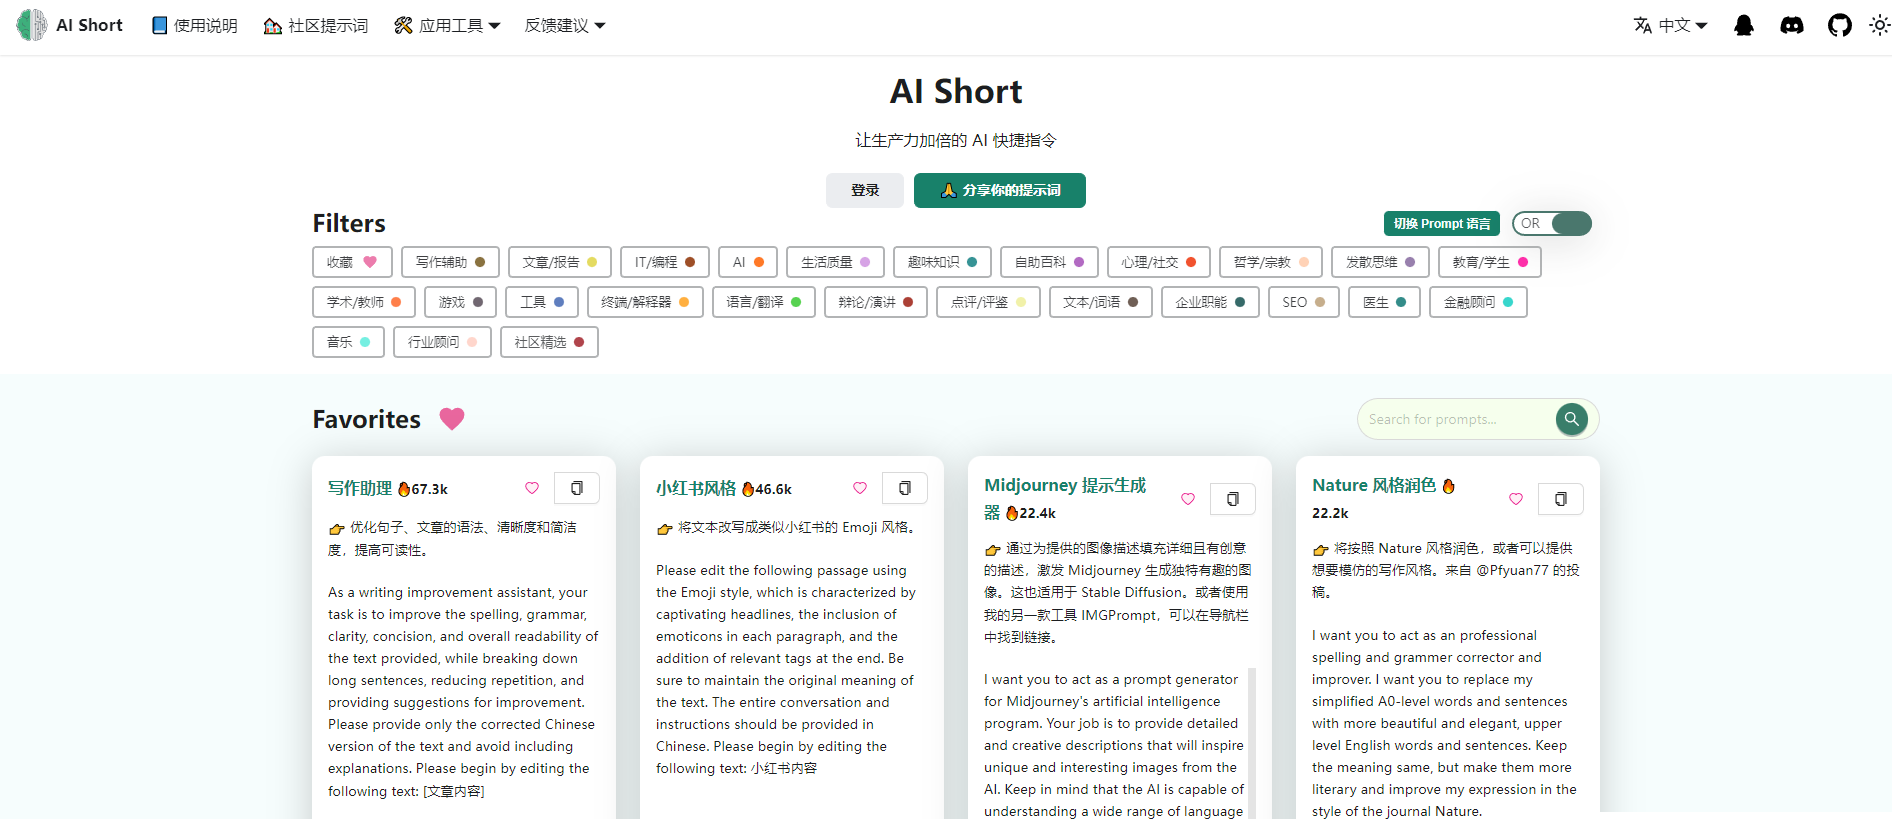
Task: Open the Discord icon link
Action: click(x=1792, y=25)
